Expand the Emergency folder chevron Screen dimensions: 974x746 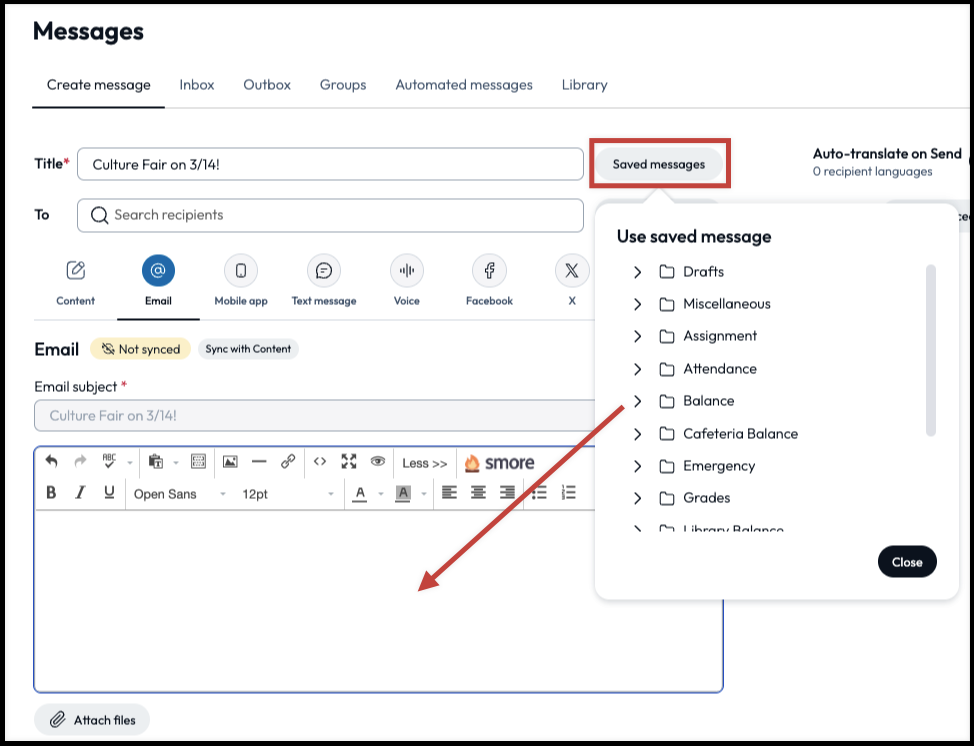click(x=637, y=466)
